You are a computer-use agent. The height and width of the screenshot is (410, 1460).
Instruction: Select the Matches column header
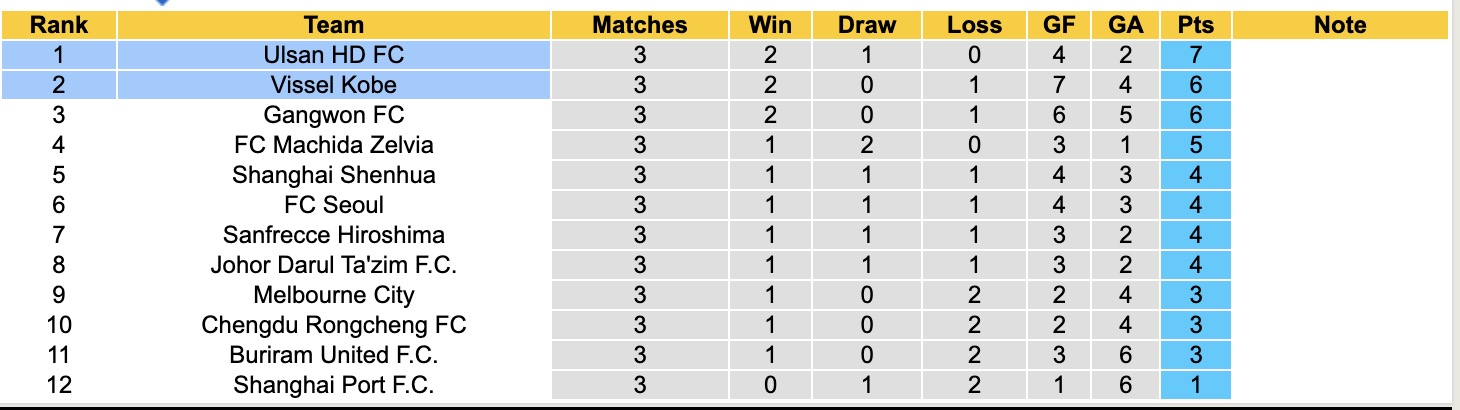tap(640, 25)
